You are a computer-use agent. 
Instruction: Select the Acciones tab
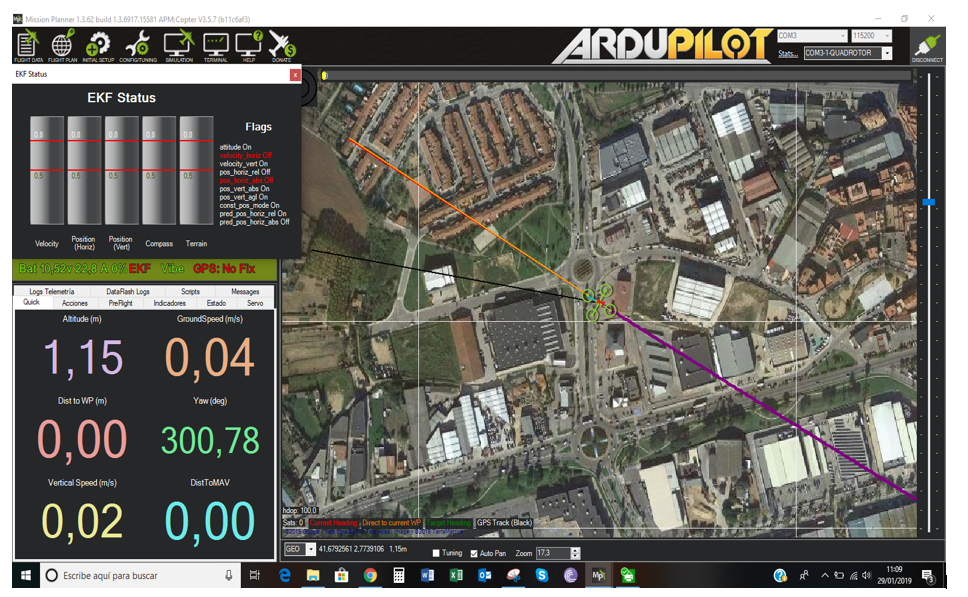[75, 303]
